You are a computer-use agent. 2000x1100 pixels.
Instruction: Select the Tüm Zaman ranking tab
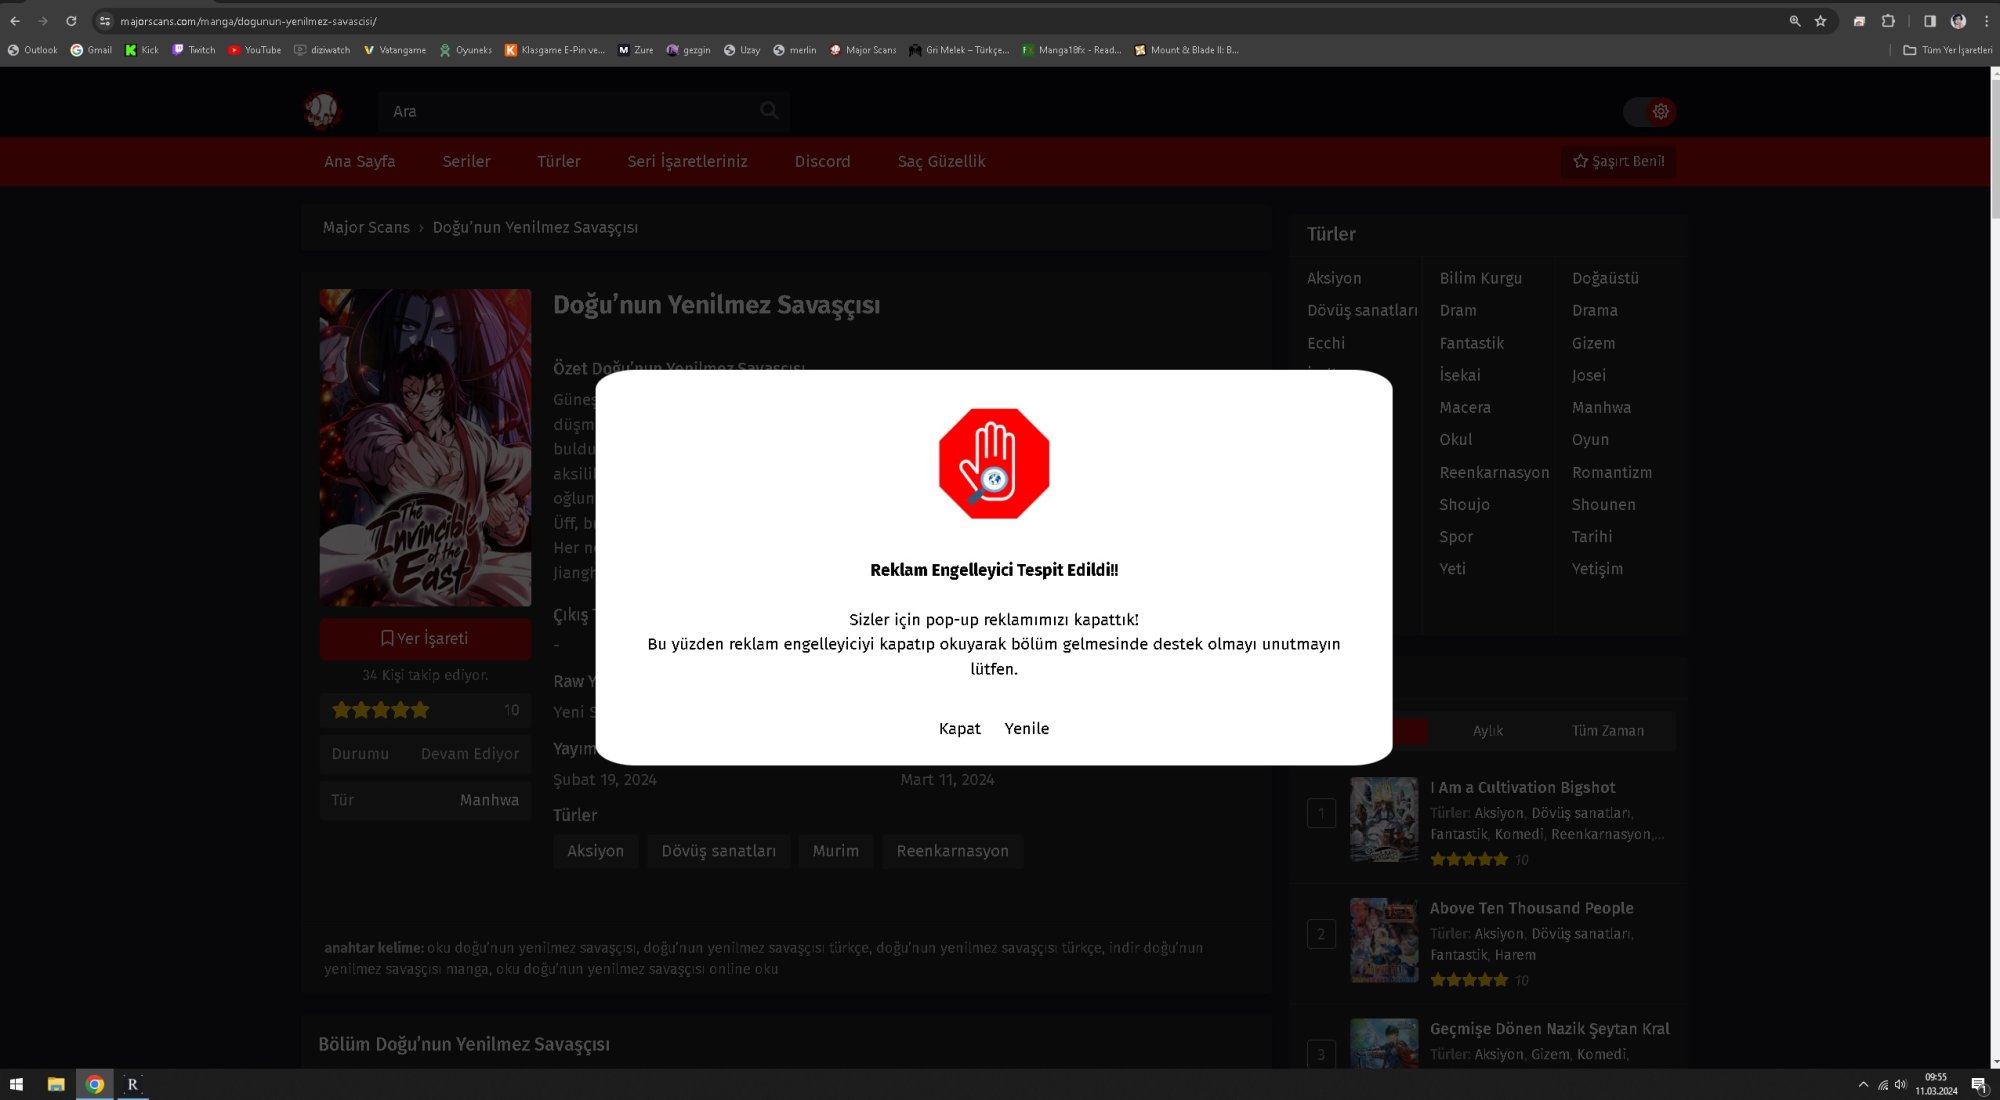coord(1607,731)
